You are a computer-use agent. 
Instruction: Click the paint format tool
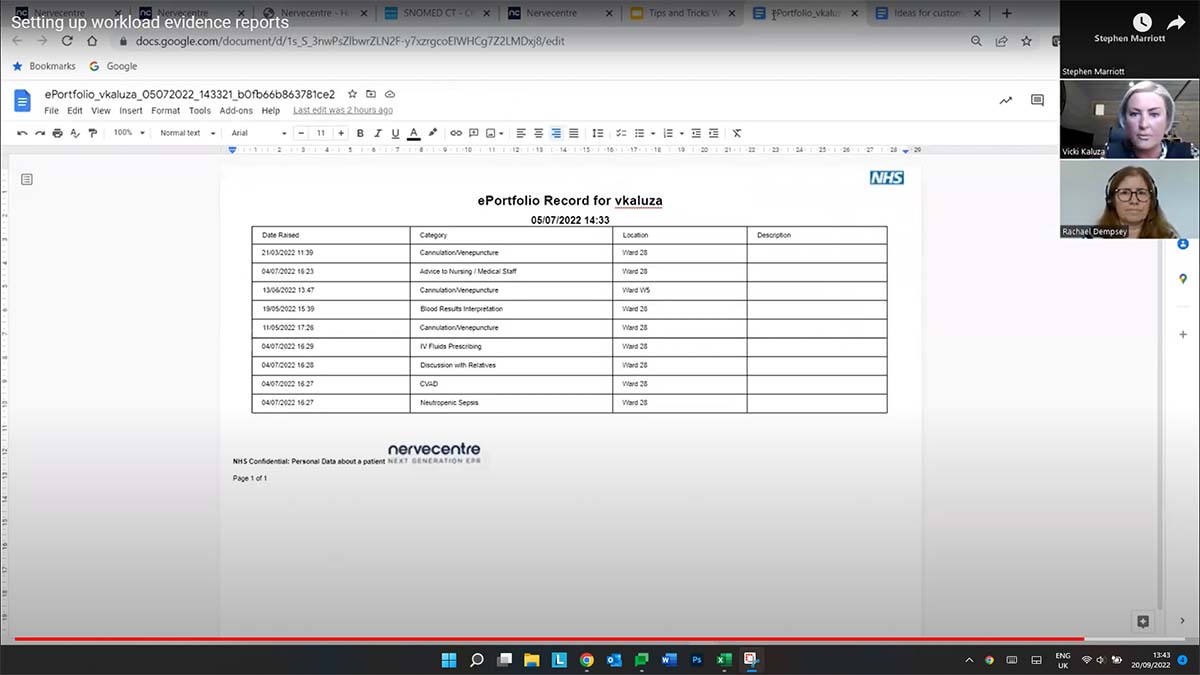point(92,133)
